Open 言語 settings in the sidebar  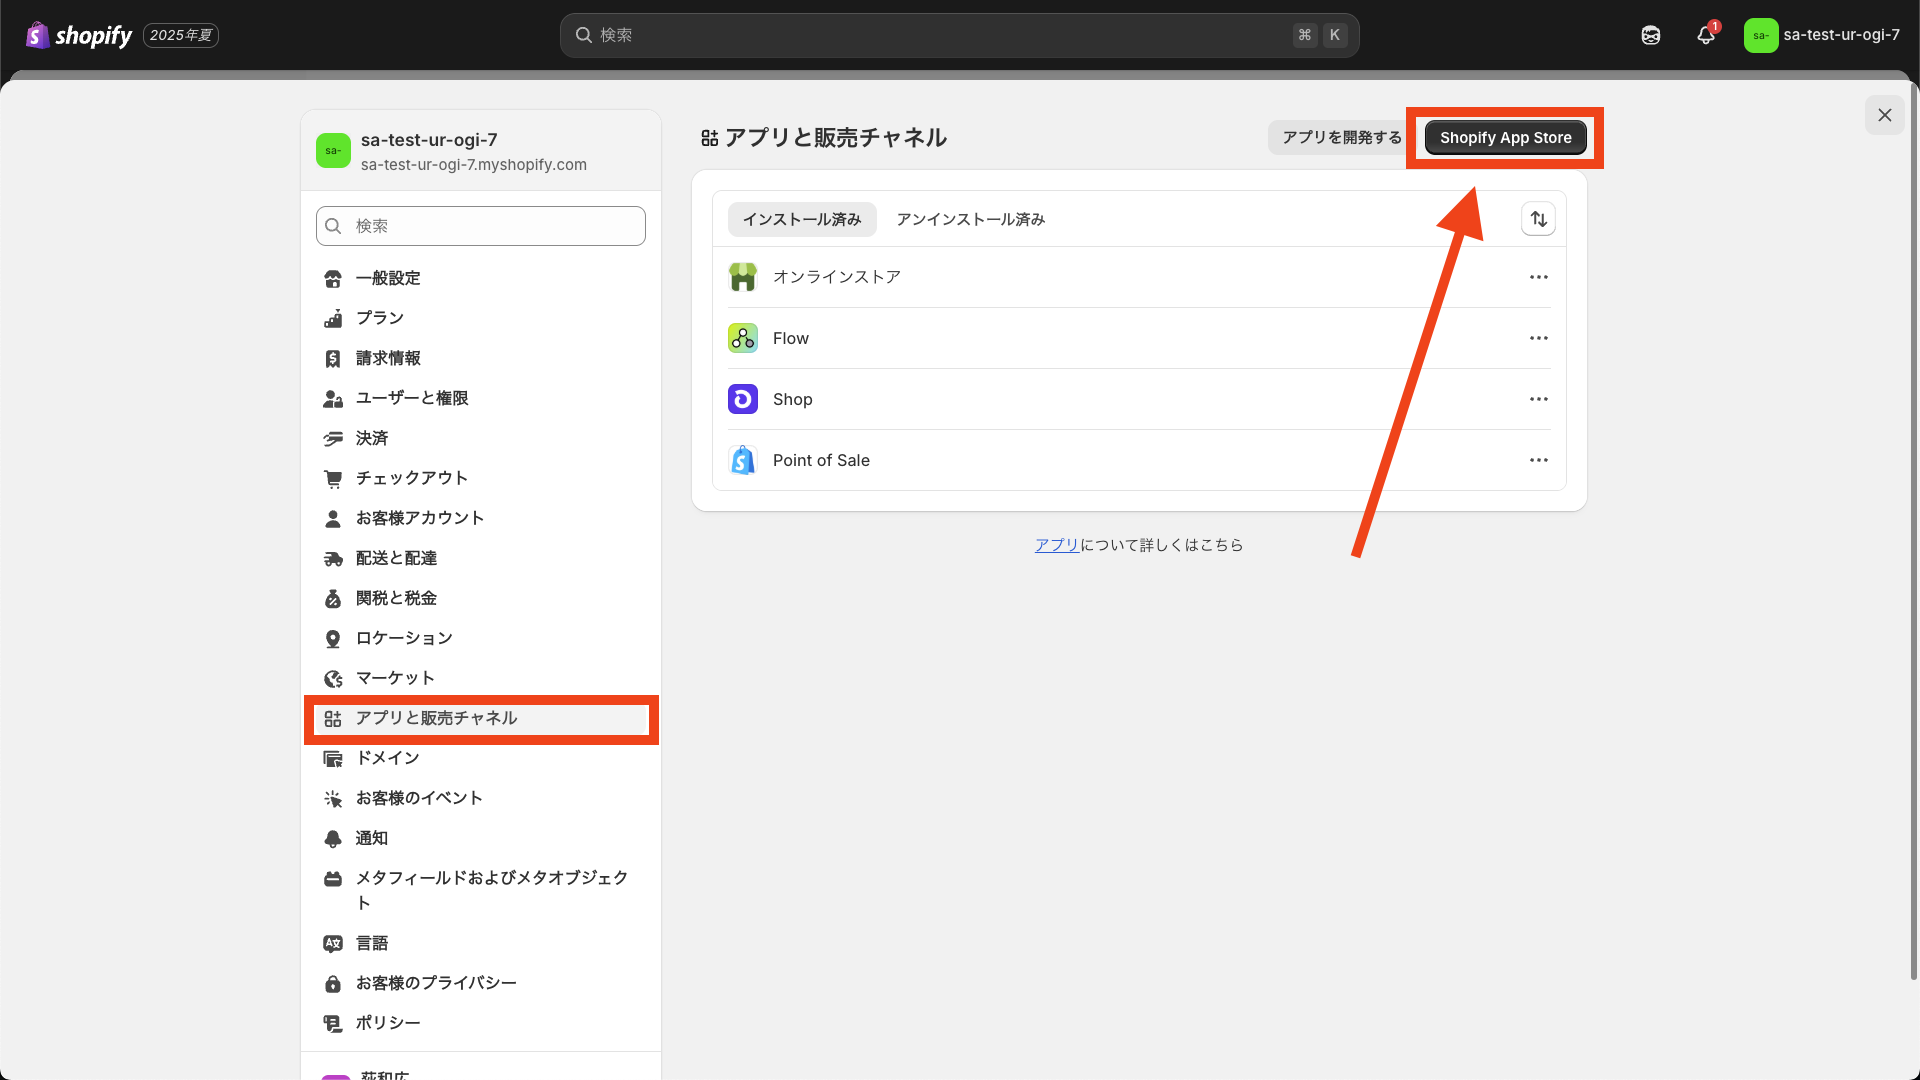click(372, 942)
